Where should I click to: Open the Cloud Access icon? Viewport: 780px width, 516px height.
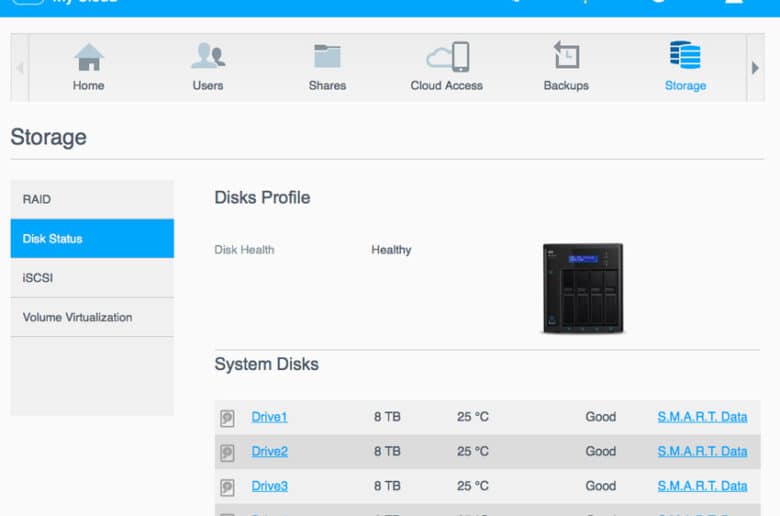[x=447, y=57]
